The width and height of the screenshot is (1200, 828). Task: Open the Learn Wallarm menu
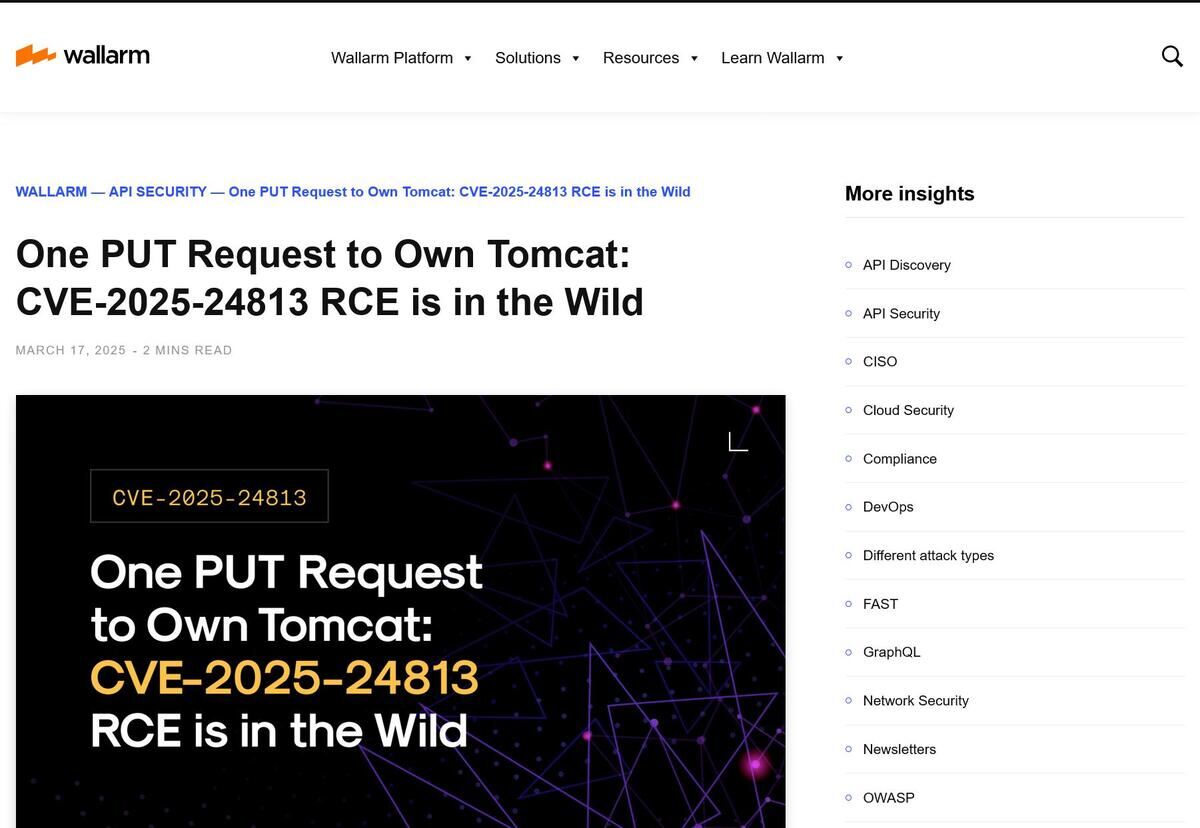773,58
